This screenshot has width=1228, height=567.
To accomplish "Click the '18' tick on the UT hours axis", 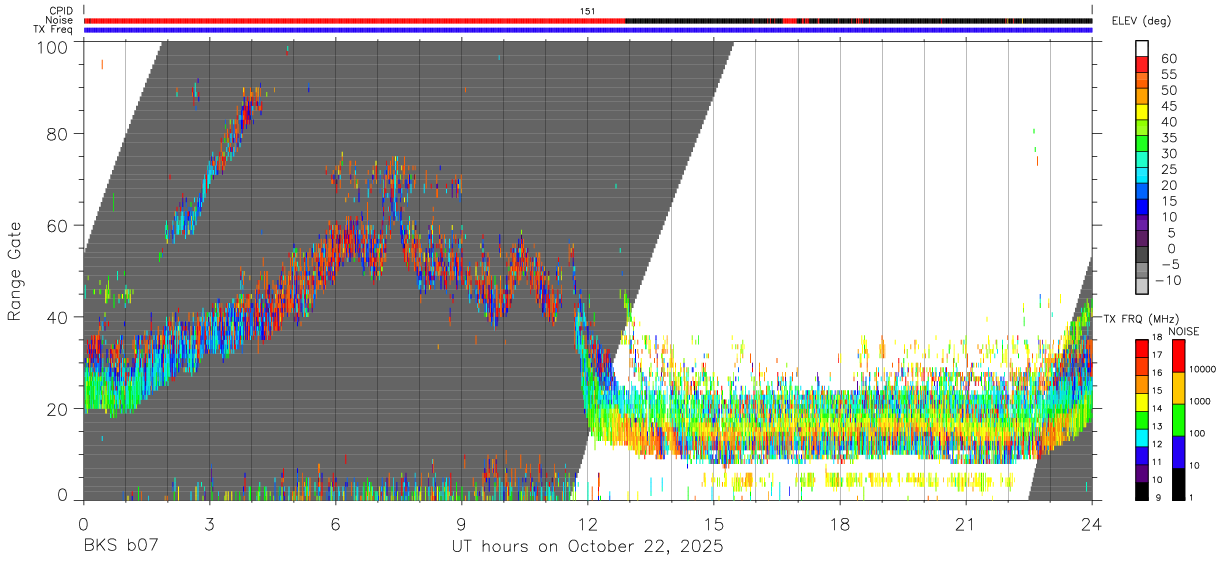I will pos(840,523).
